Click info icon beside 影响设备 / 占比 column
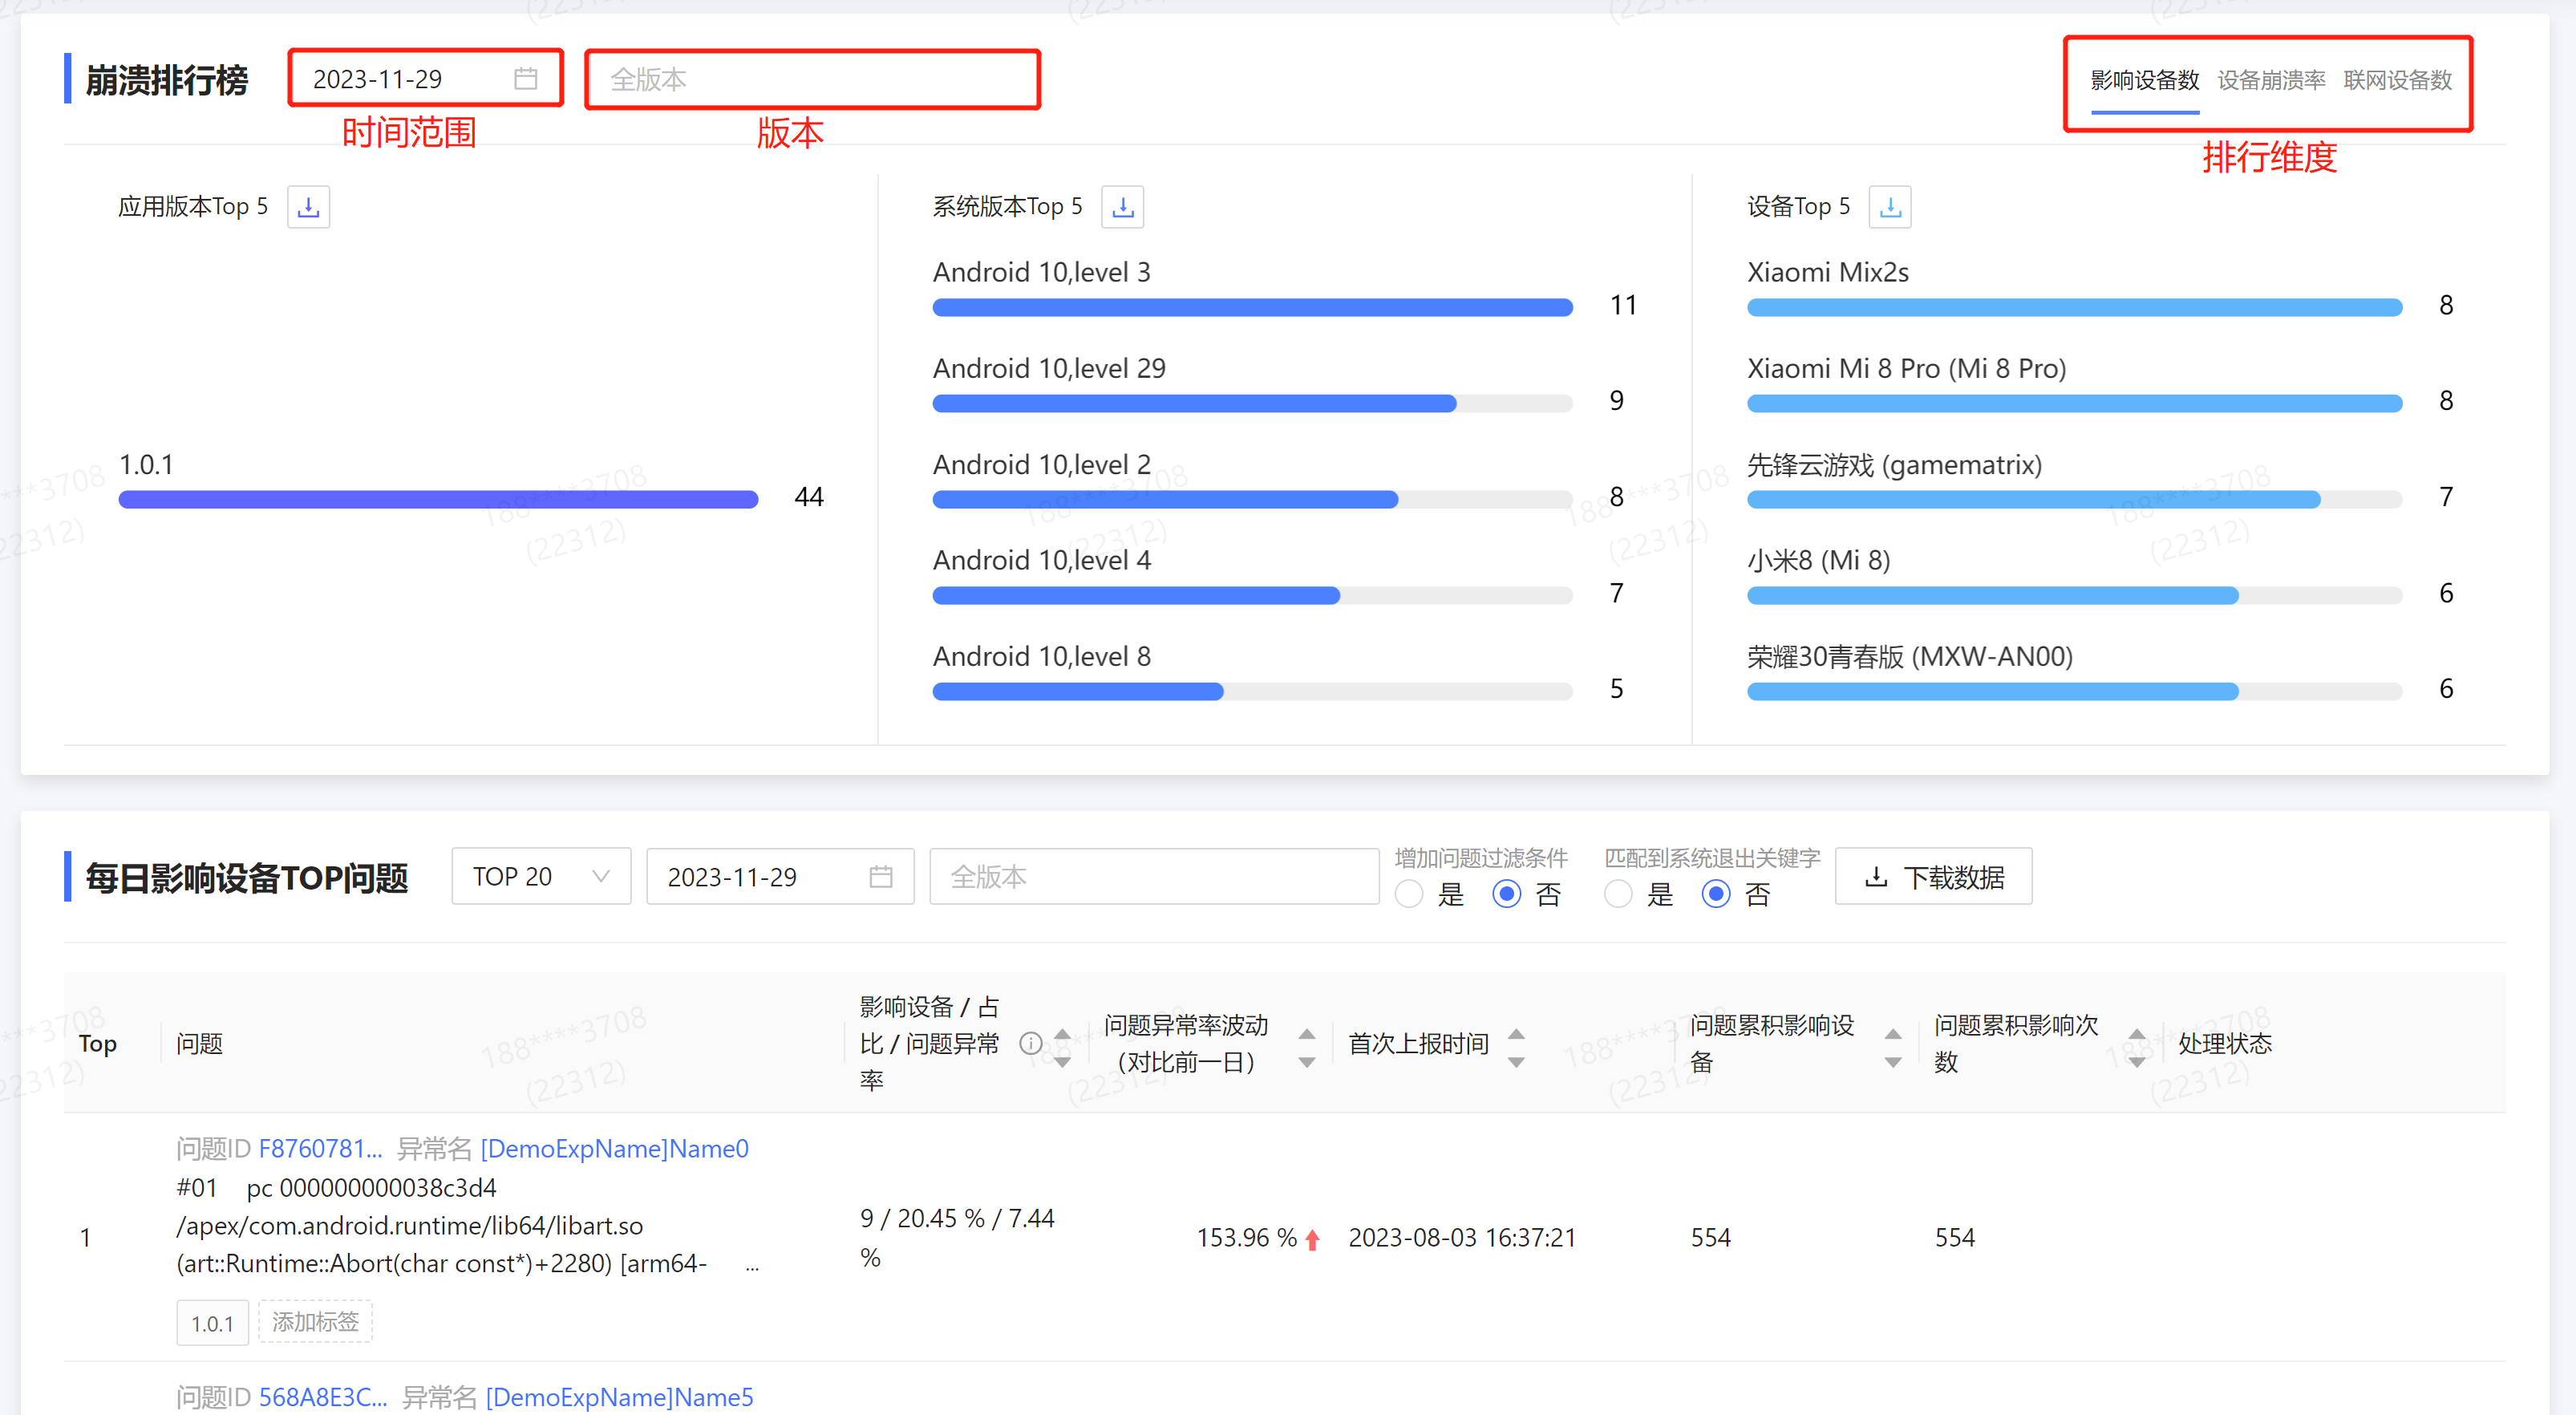Screen dimensions: 2576x1415 1030,1044
